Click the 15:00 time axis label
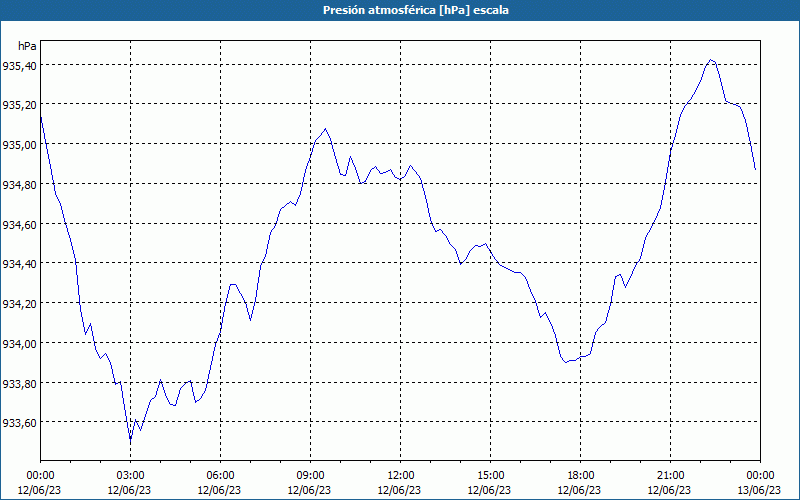 coord(490,476)
